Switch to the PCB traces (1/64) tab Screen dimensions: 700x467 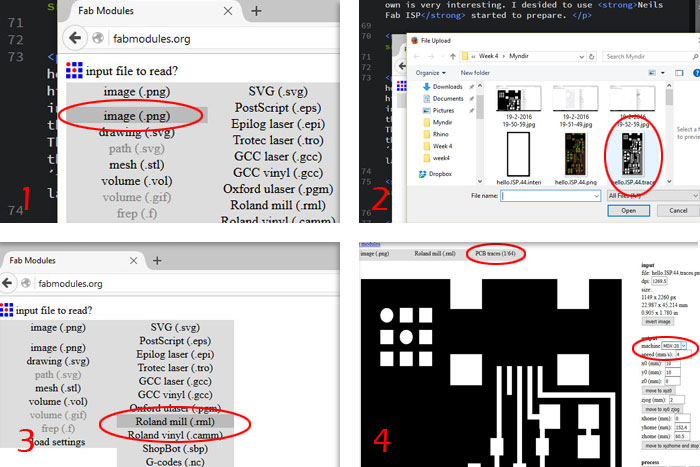[495, 254]
